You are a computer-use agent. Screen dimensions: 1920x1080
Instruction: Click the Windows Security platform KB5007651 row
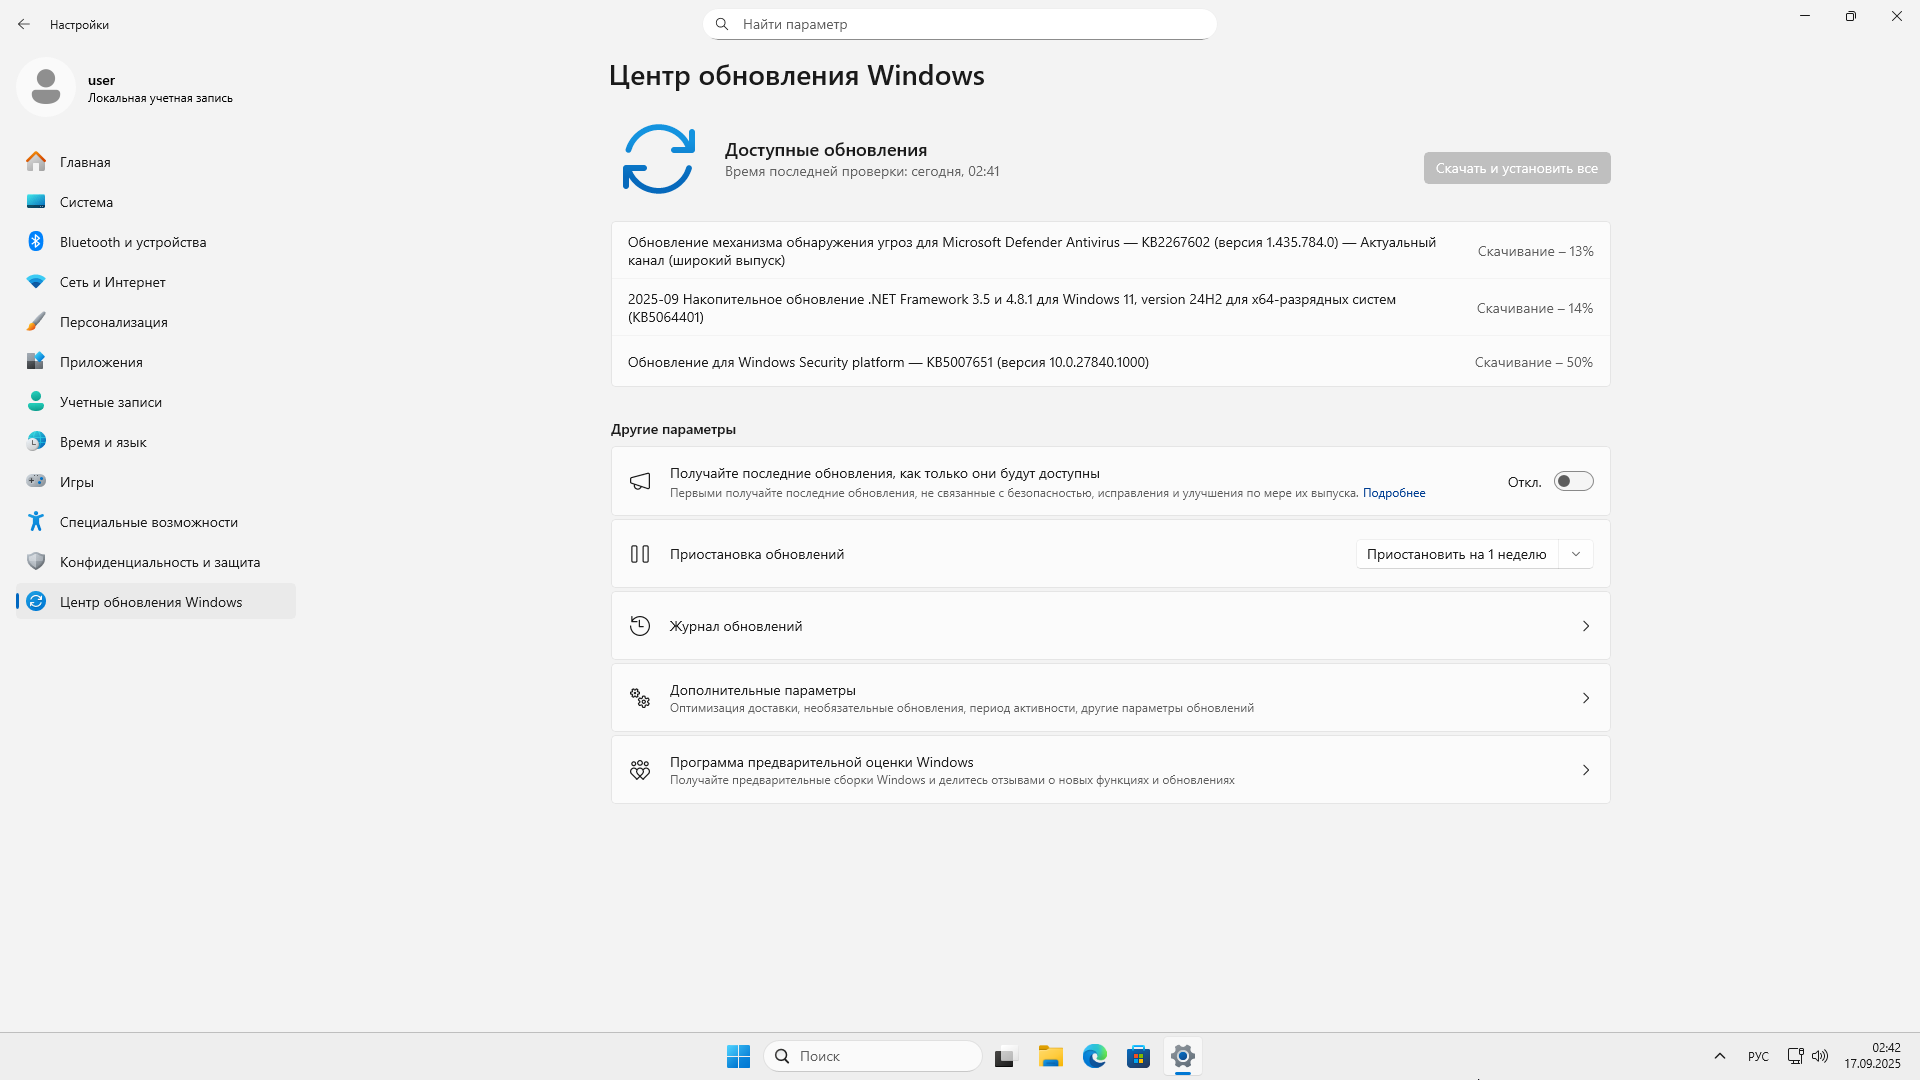click(1110, 362)
